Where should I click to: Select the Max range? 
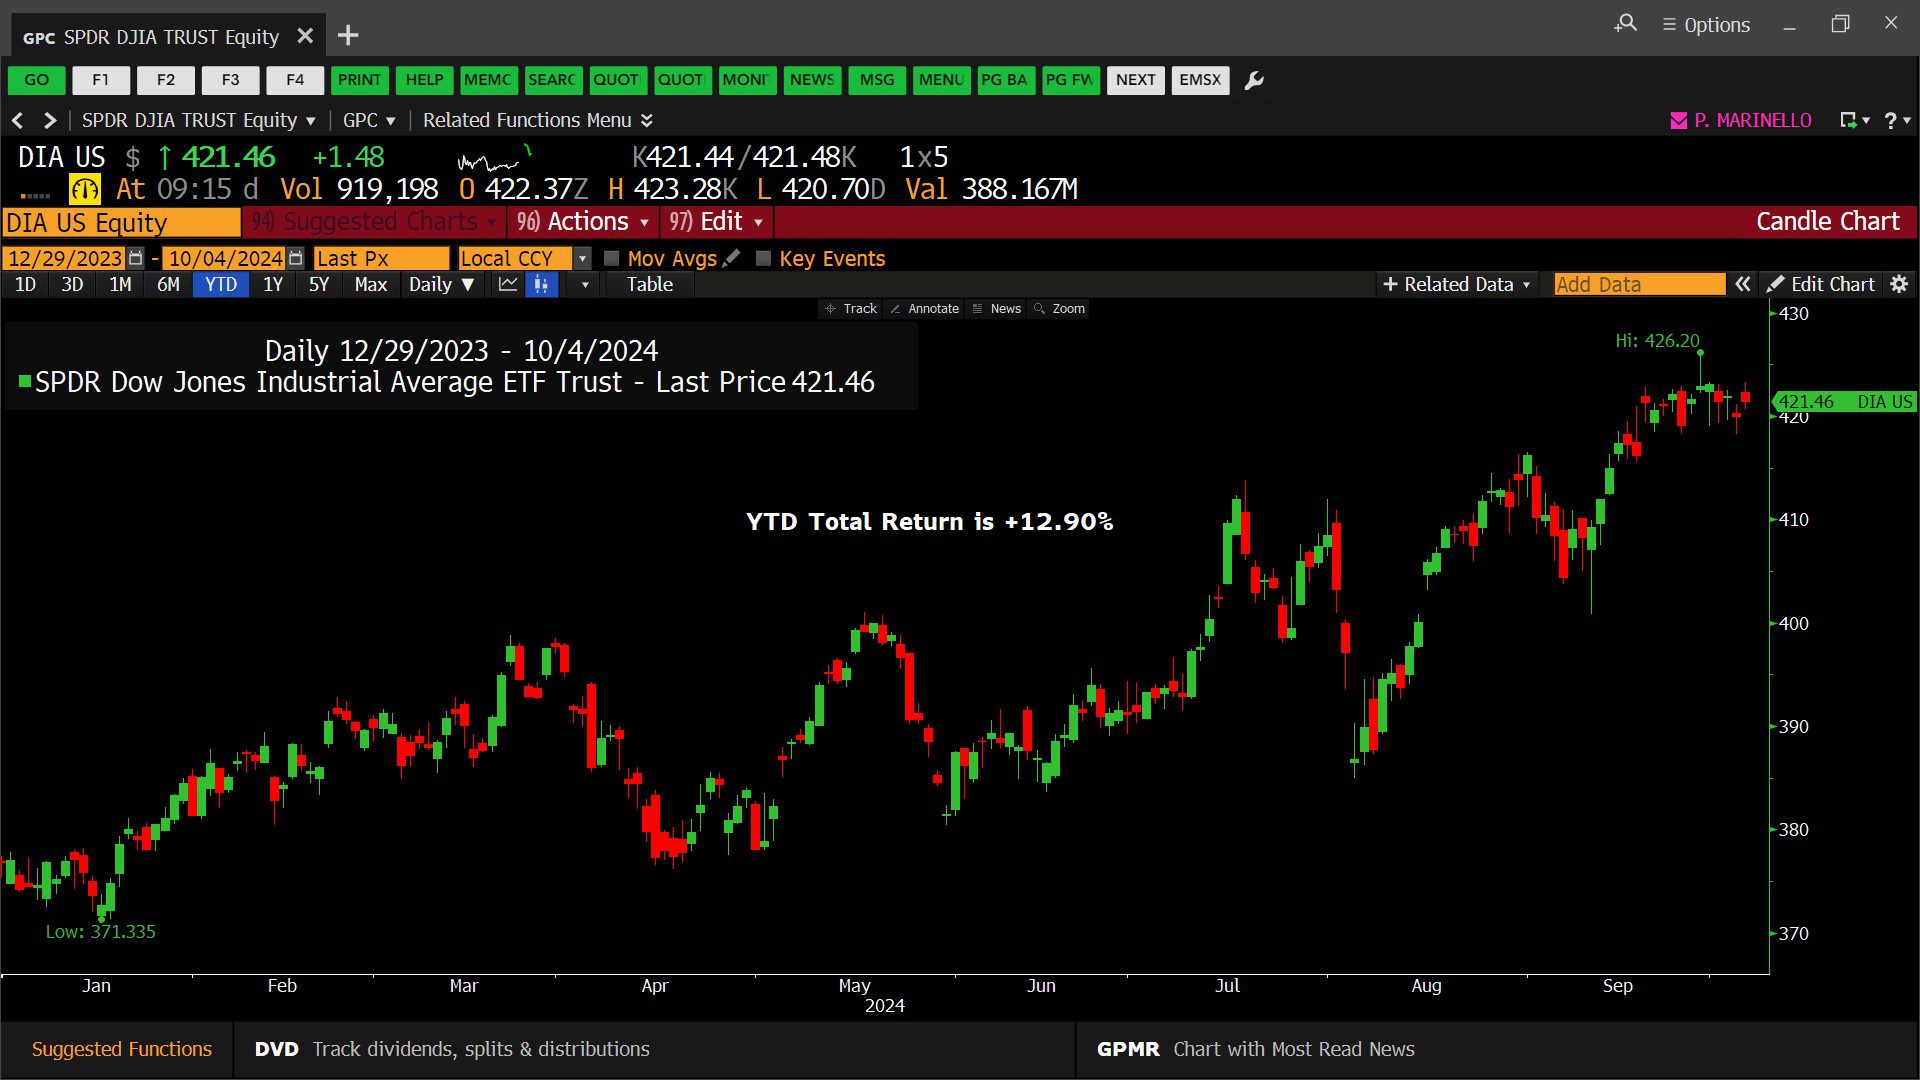coord(370,284)
